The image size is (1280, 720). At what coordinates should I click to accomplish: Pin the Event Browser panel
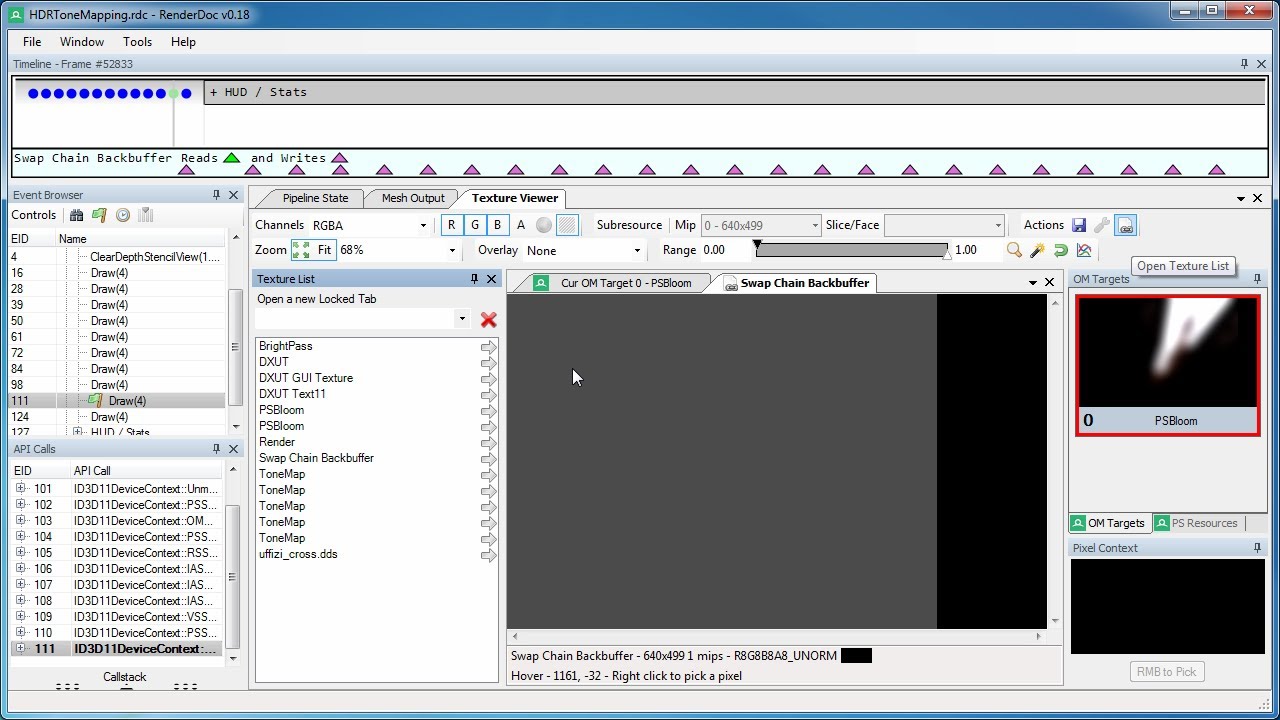click(216, 195)
